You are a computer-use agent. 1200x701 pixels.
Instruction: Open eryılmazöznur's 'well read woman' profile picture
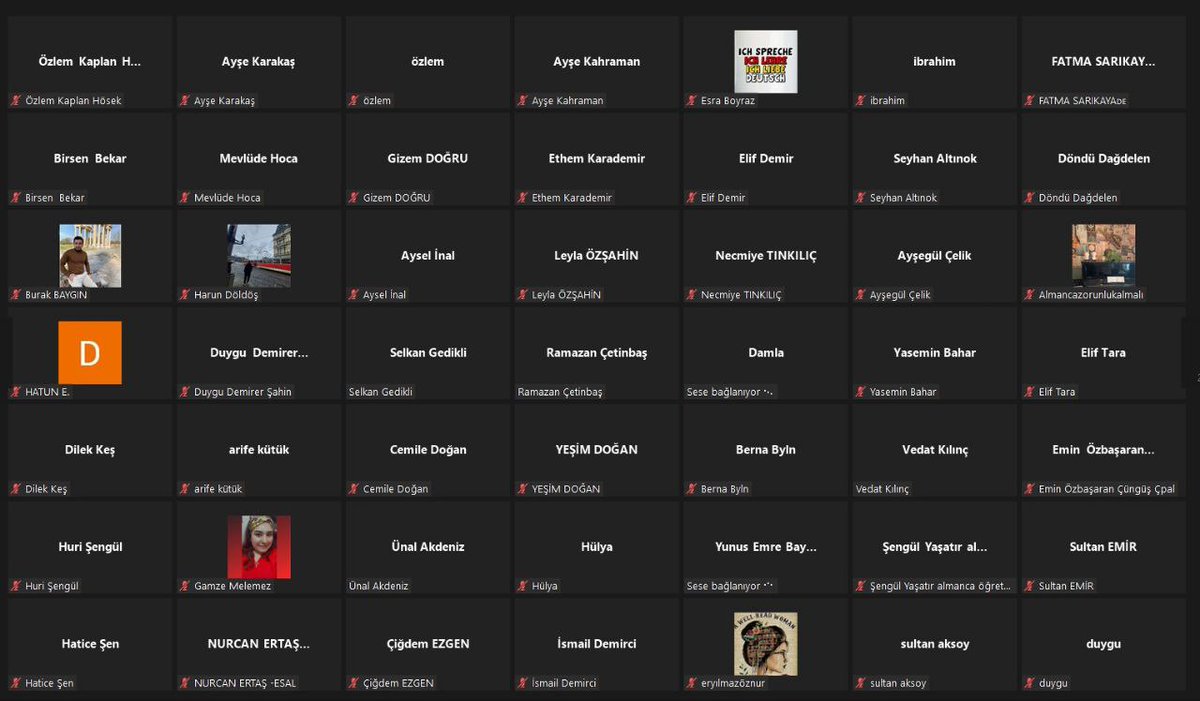pos(766,644)
